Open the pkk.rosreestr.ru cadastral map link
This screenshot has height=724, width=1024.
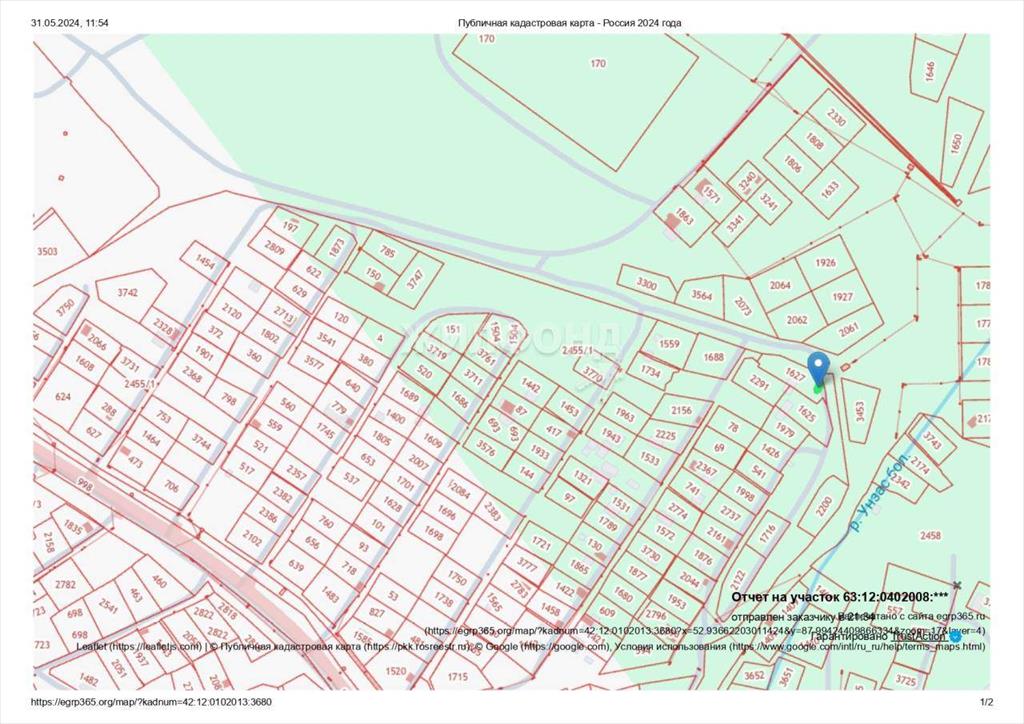(x=345, y=646)
